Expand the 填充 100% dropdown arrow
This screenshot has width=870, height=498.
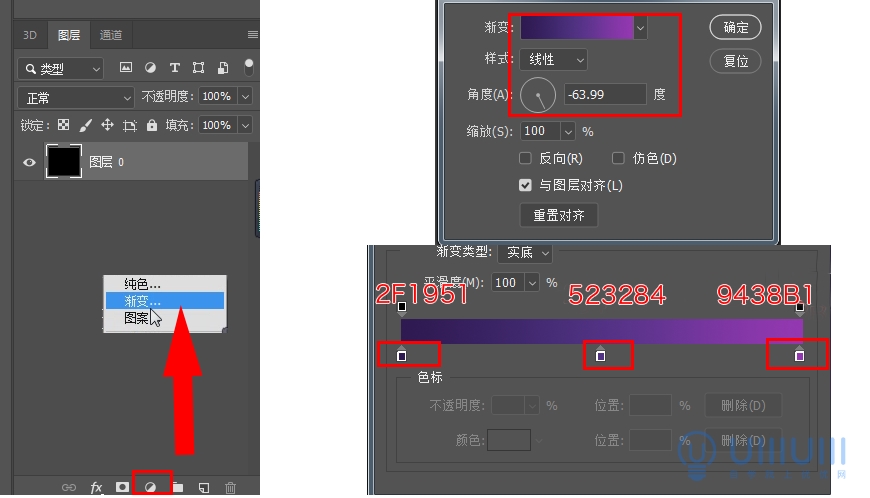[245, 125]
